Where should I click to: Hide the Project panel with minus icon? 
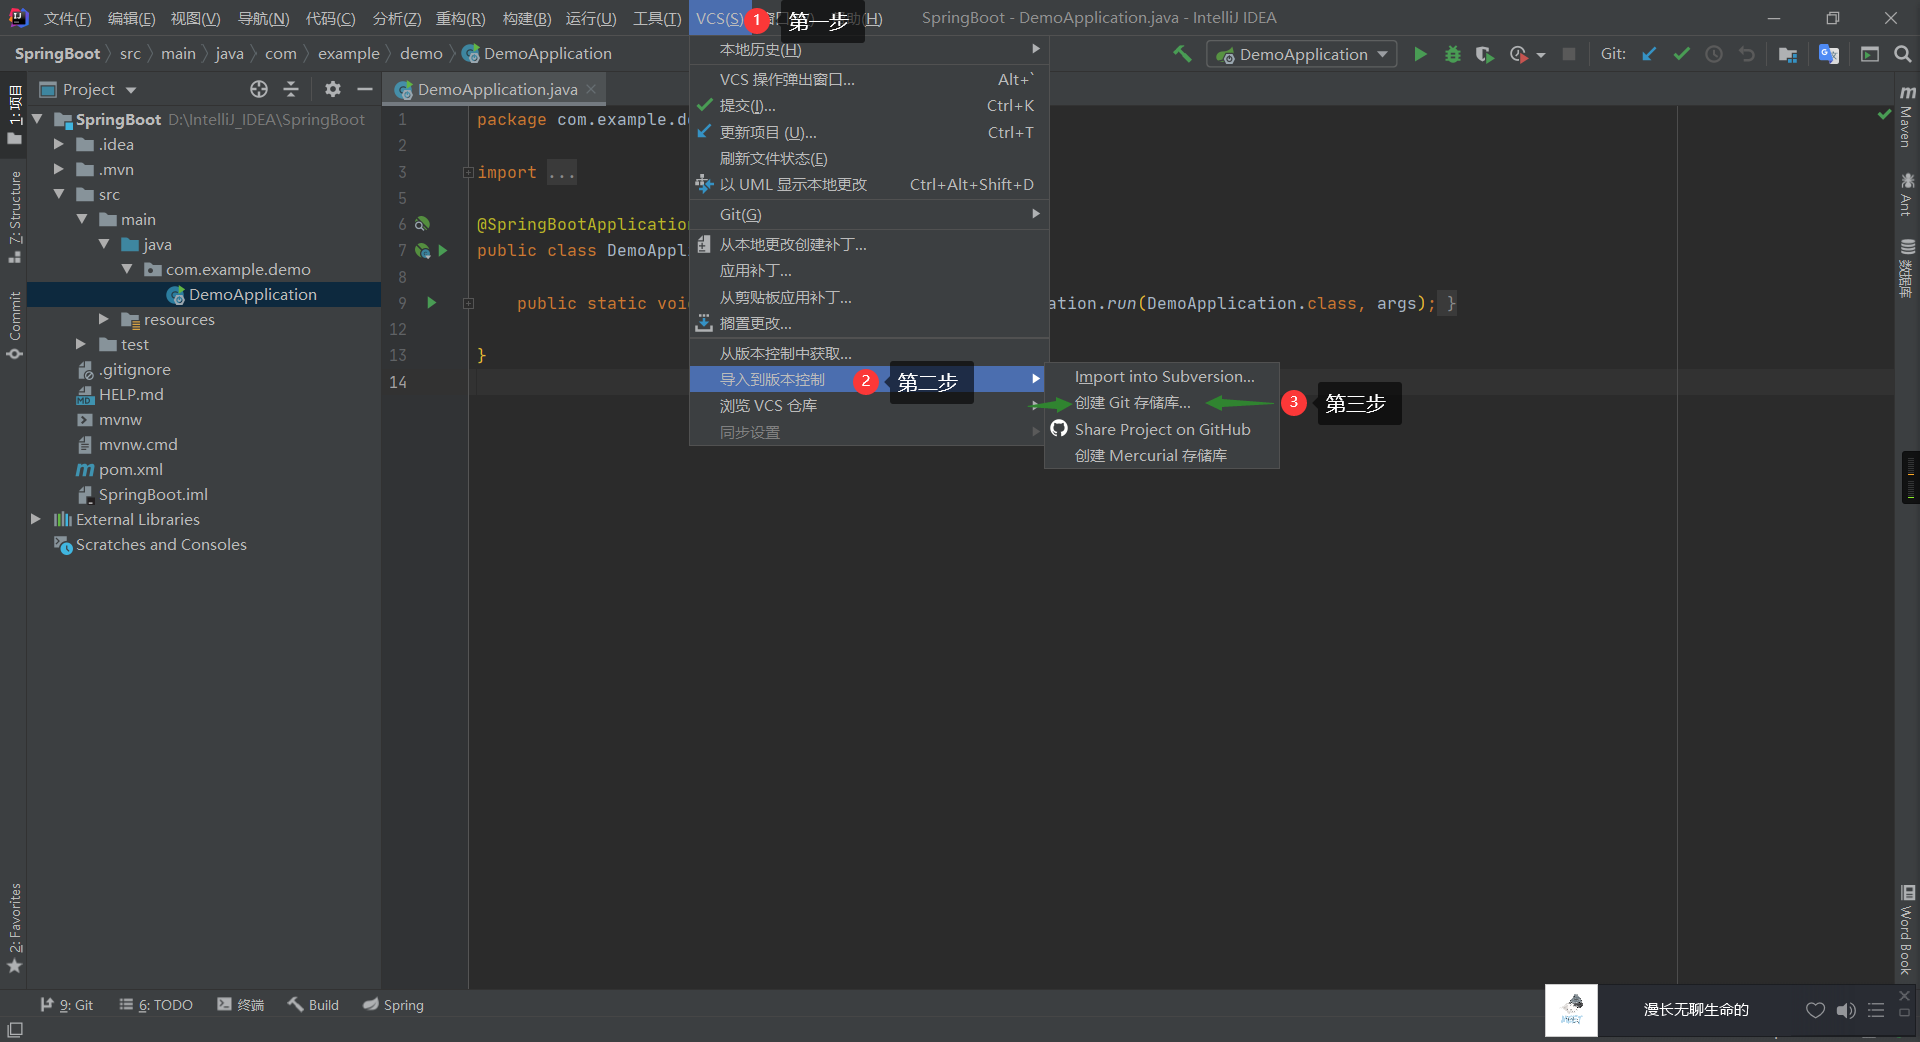(x=365, y=89)
